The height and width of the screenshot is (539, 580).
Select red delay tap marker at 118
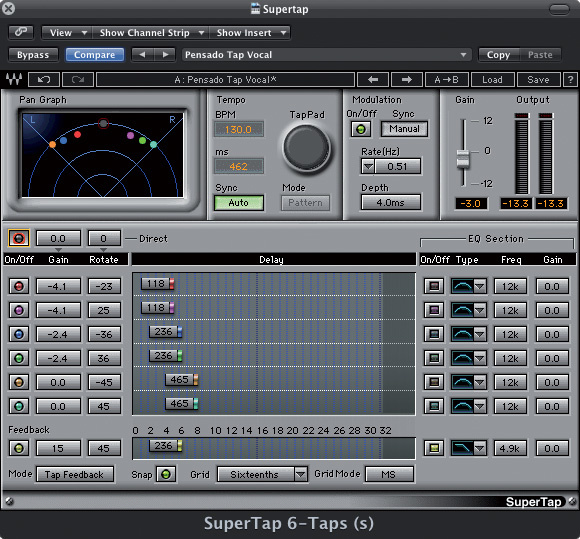click(x=158, y=284)
